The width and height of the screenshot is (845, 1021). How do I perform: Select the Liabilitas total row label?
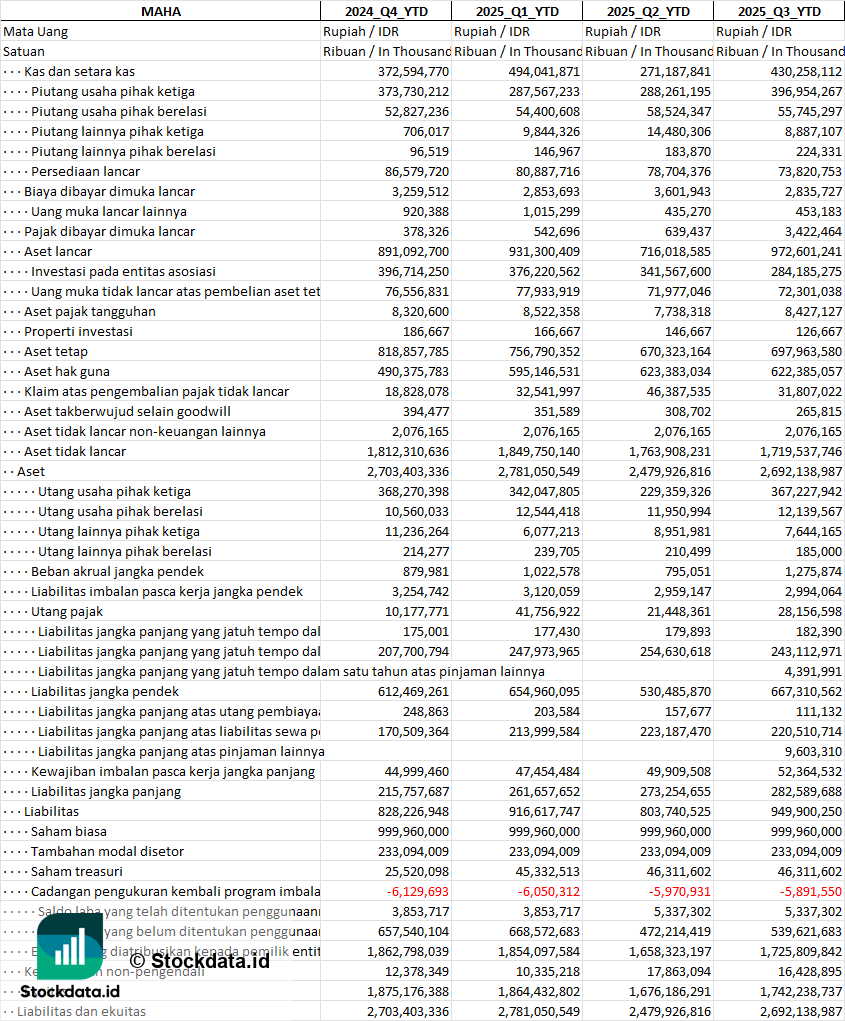pyautogui.click(x=51, y=812)
